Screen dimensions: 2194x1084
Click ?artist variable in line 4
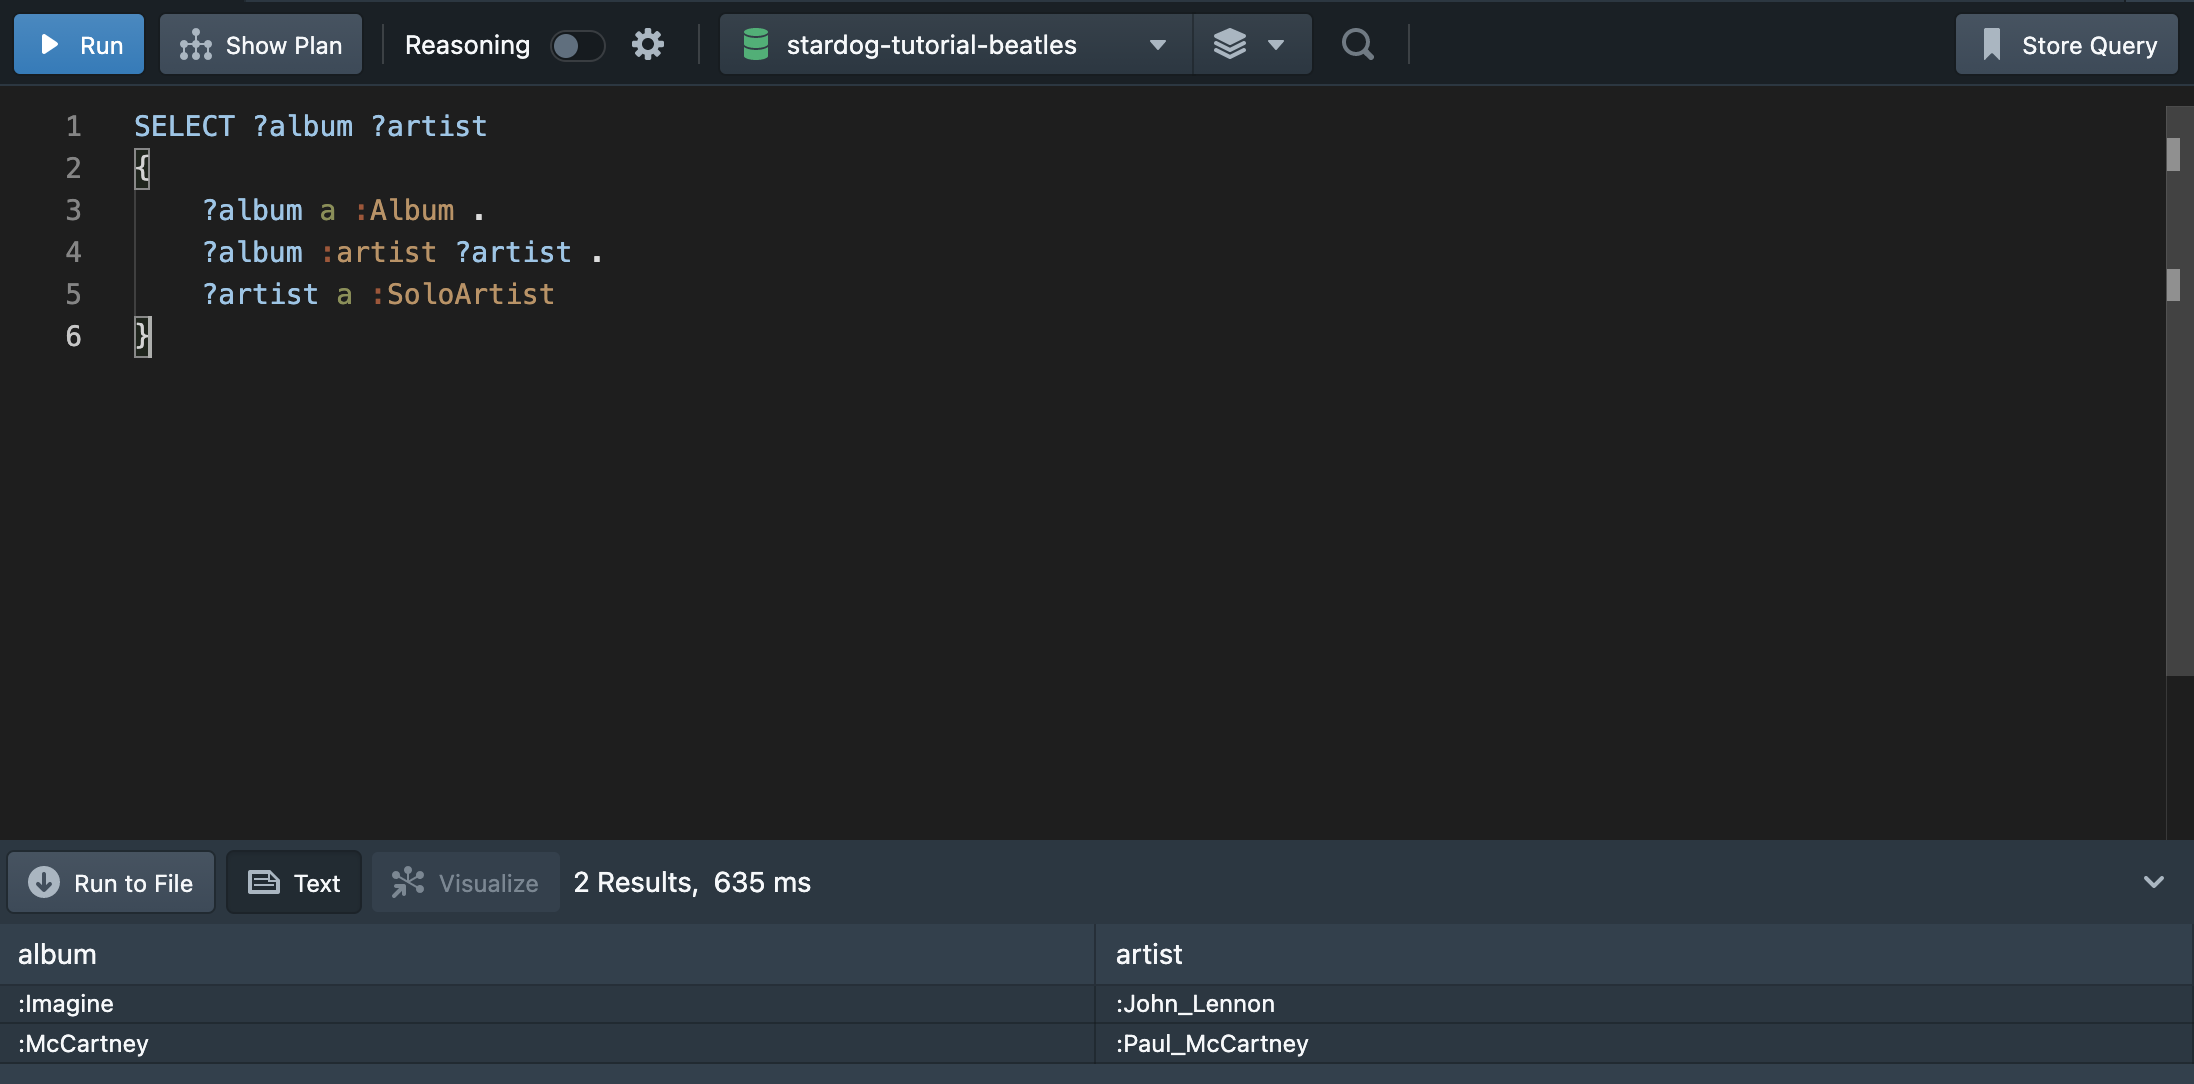point(513,252)
